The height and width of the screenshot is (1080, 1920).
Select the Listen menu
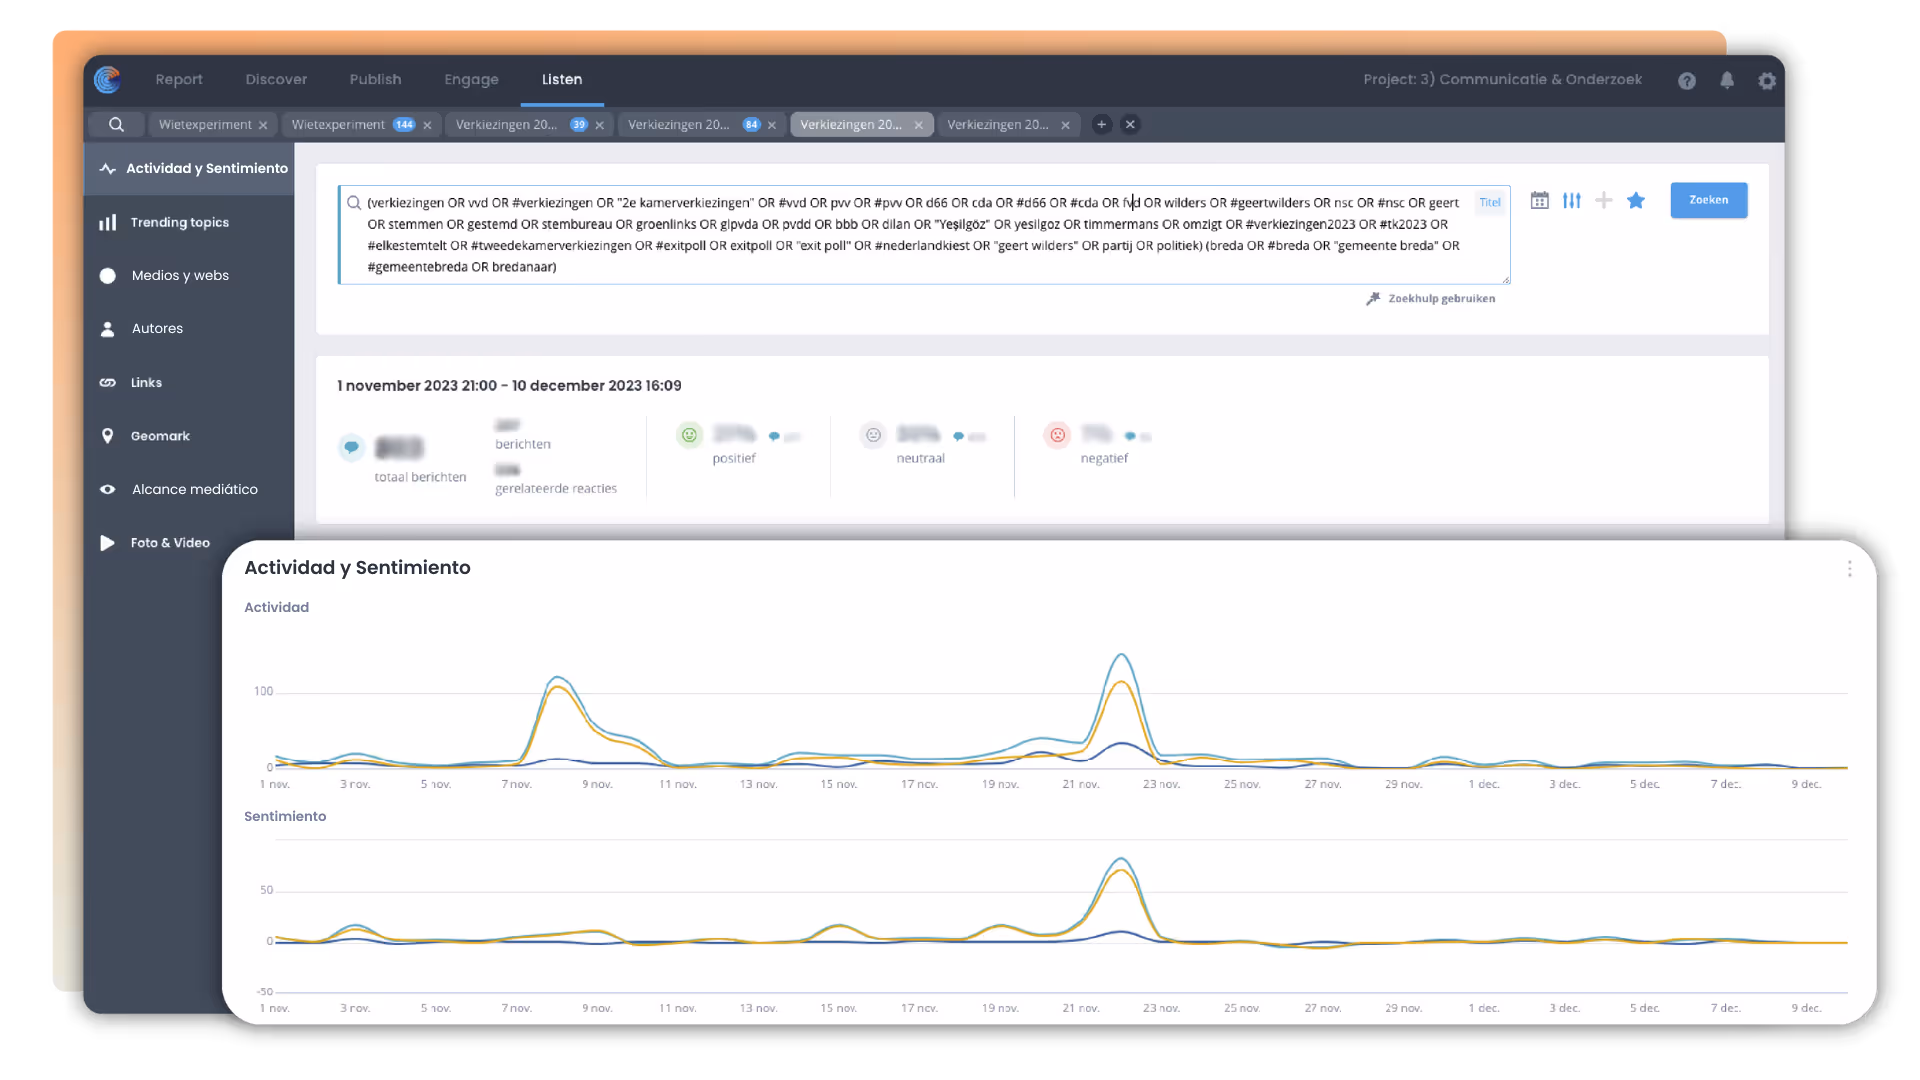(562, 79)
